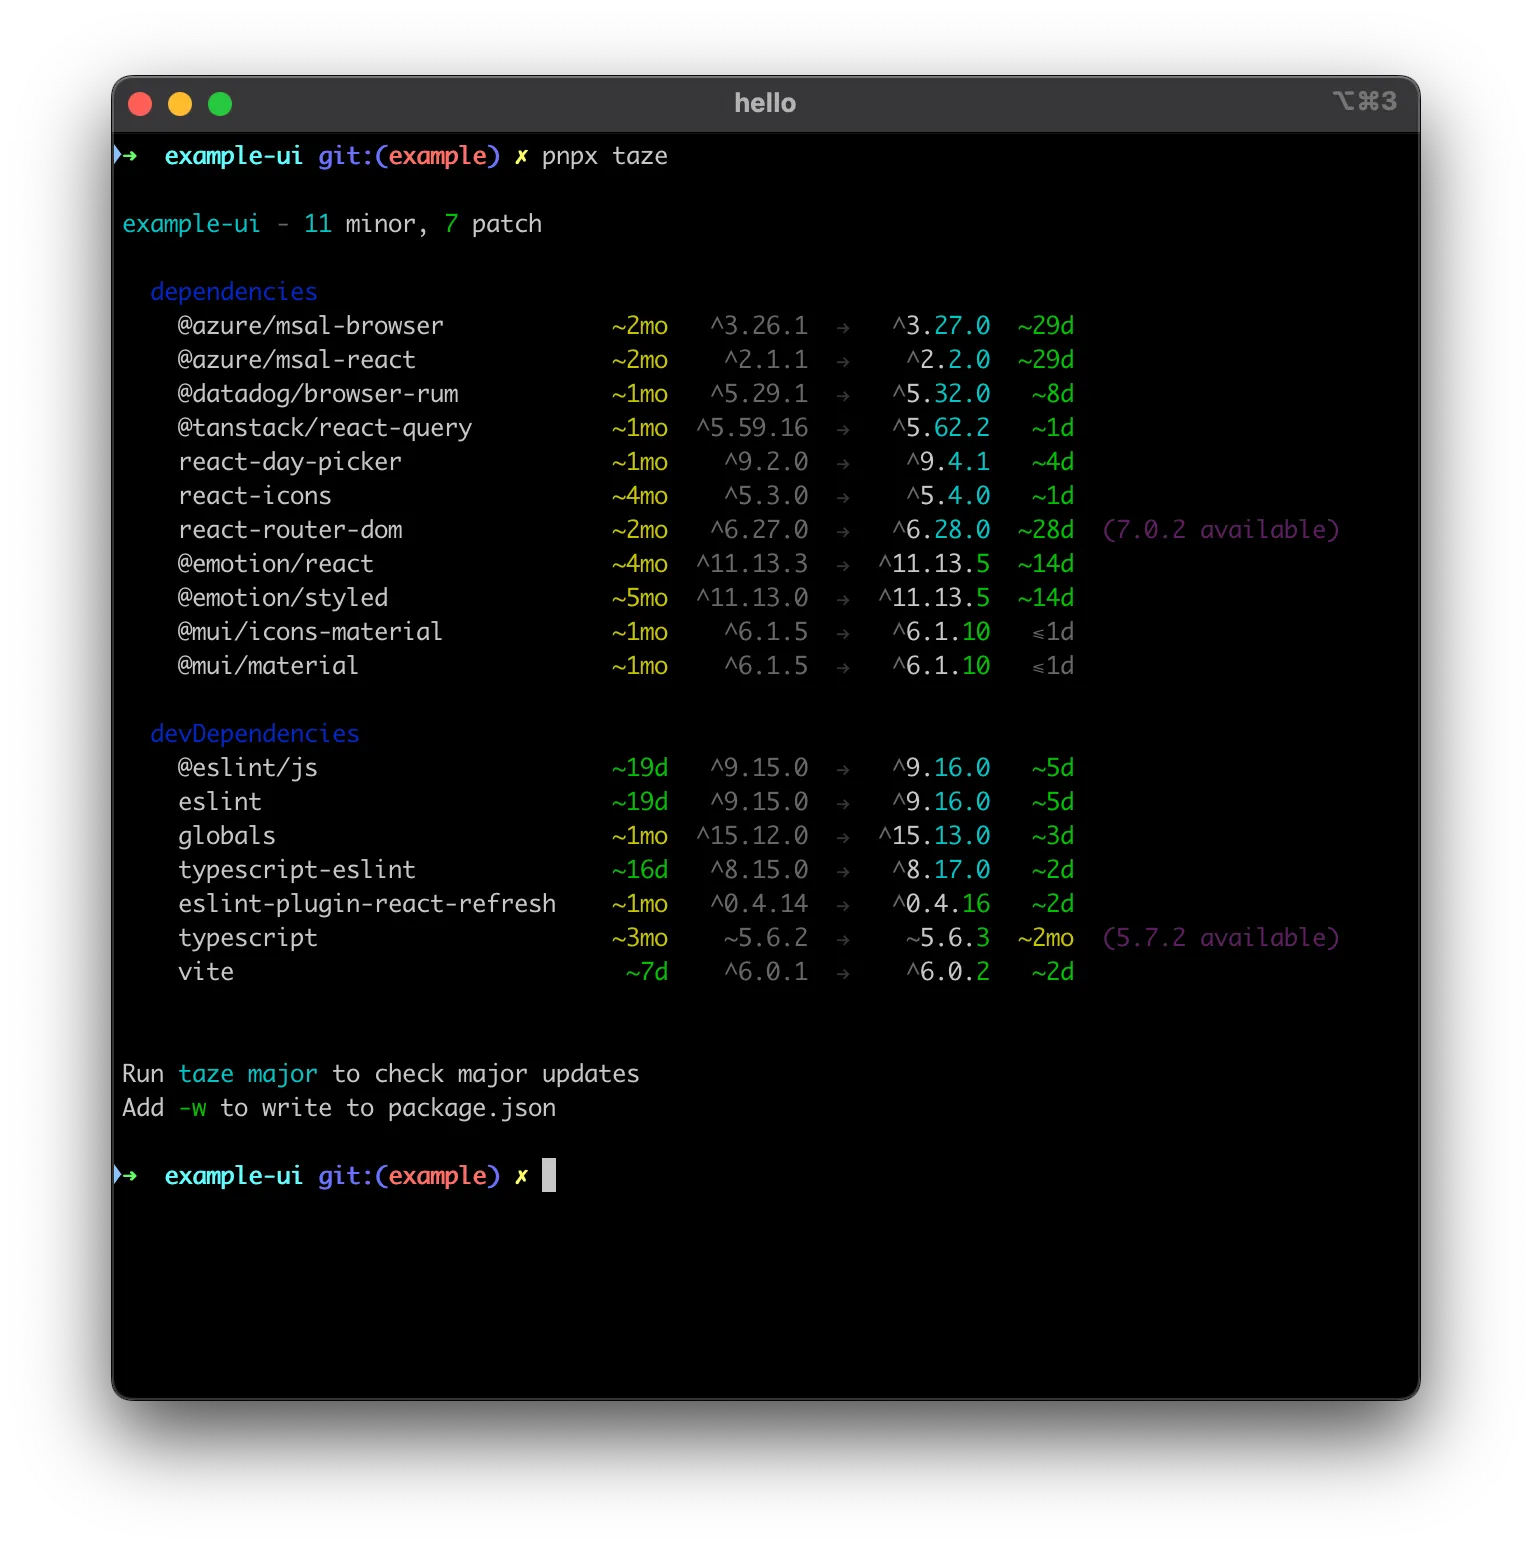Select 'react-day-picker' package name
This screenshot has height=1548, width=1532.
tap(290, 462)
